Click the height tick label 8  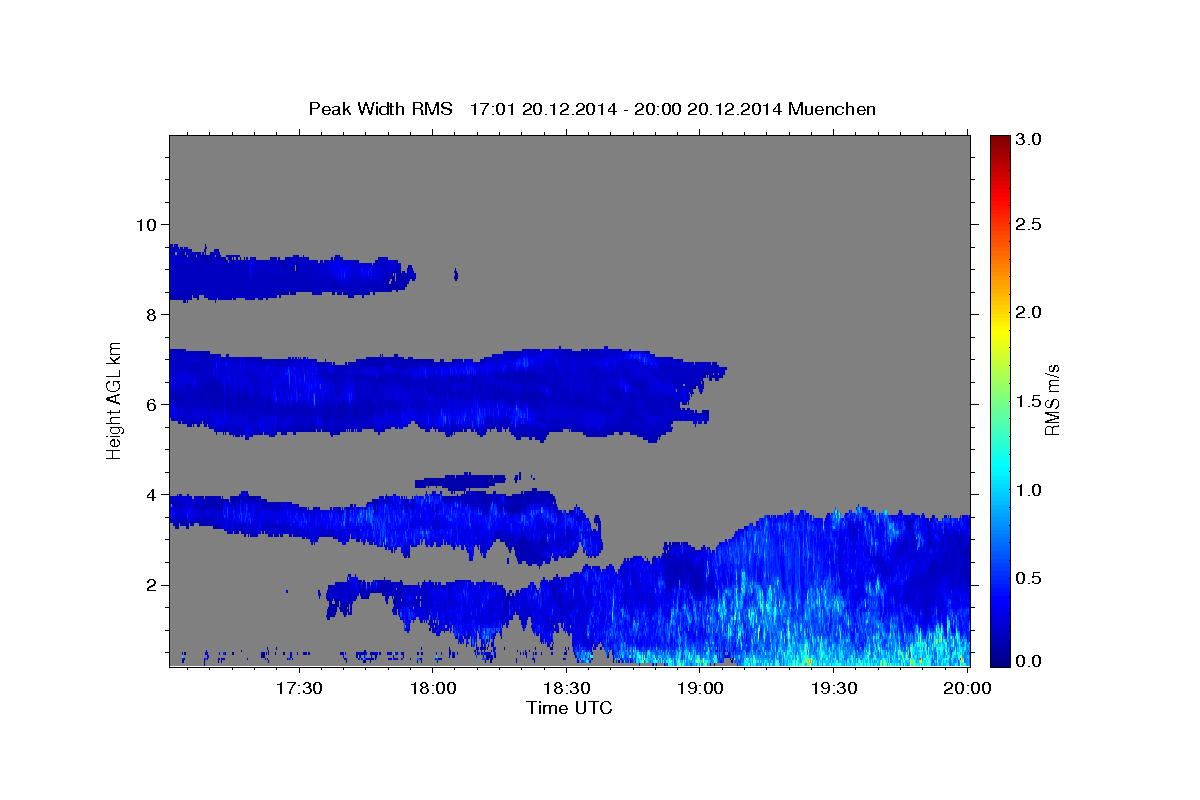click(x=150, y=314)
